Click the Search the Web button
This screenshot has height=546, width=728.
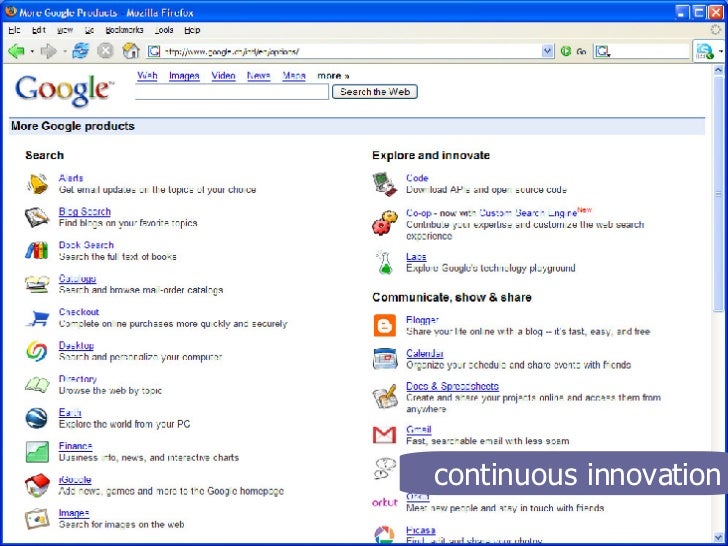click(375, 91)
